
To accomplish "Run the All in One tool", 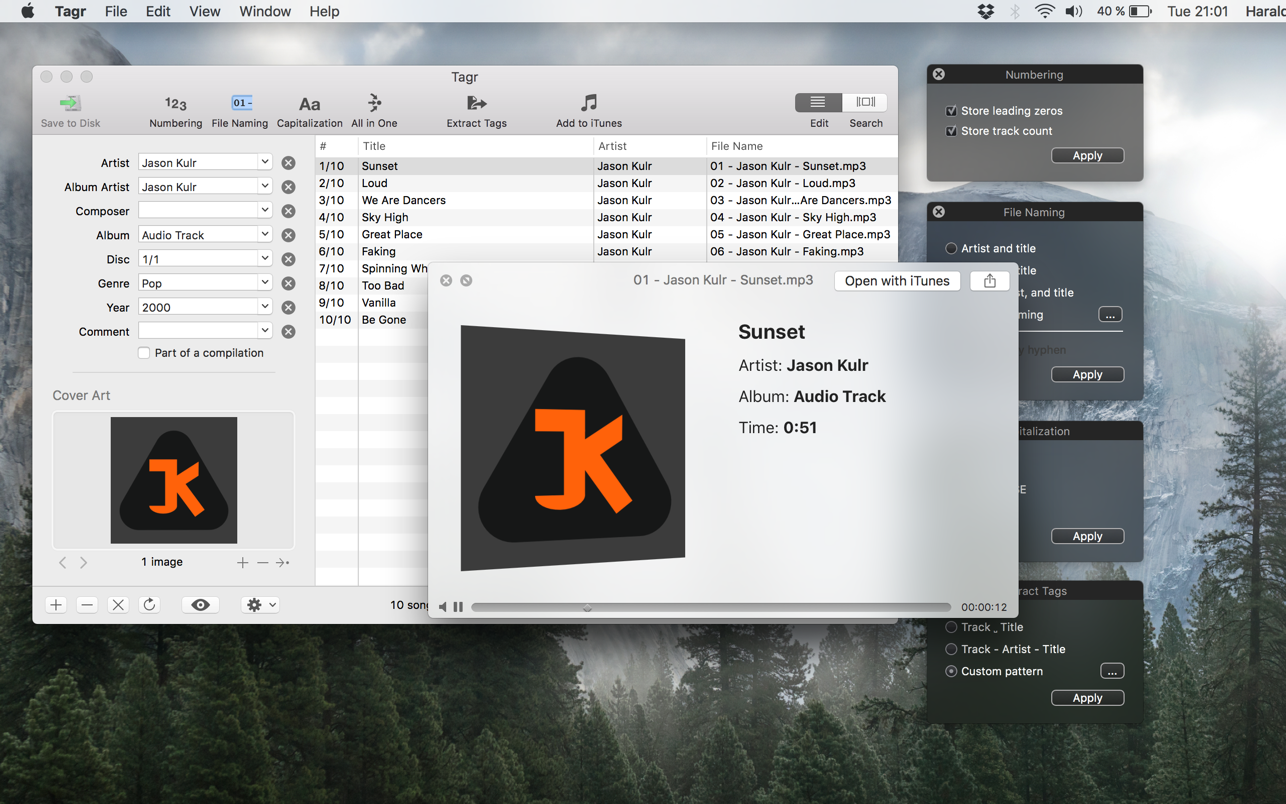I will [374, 111].
